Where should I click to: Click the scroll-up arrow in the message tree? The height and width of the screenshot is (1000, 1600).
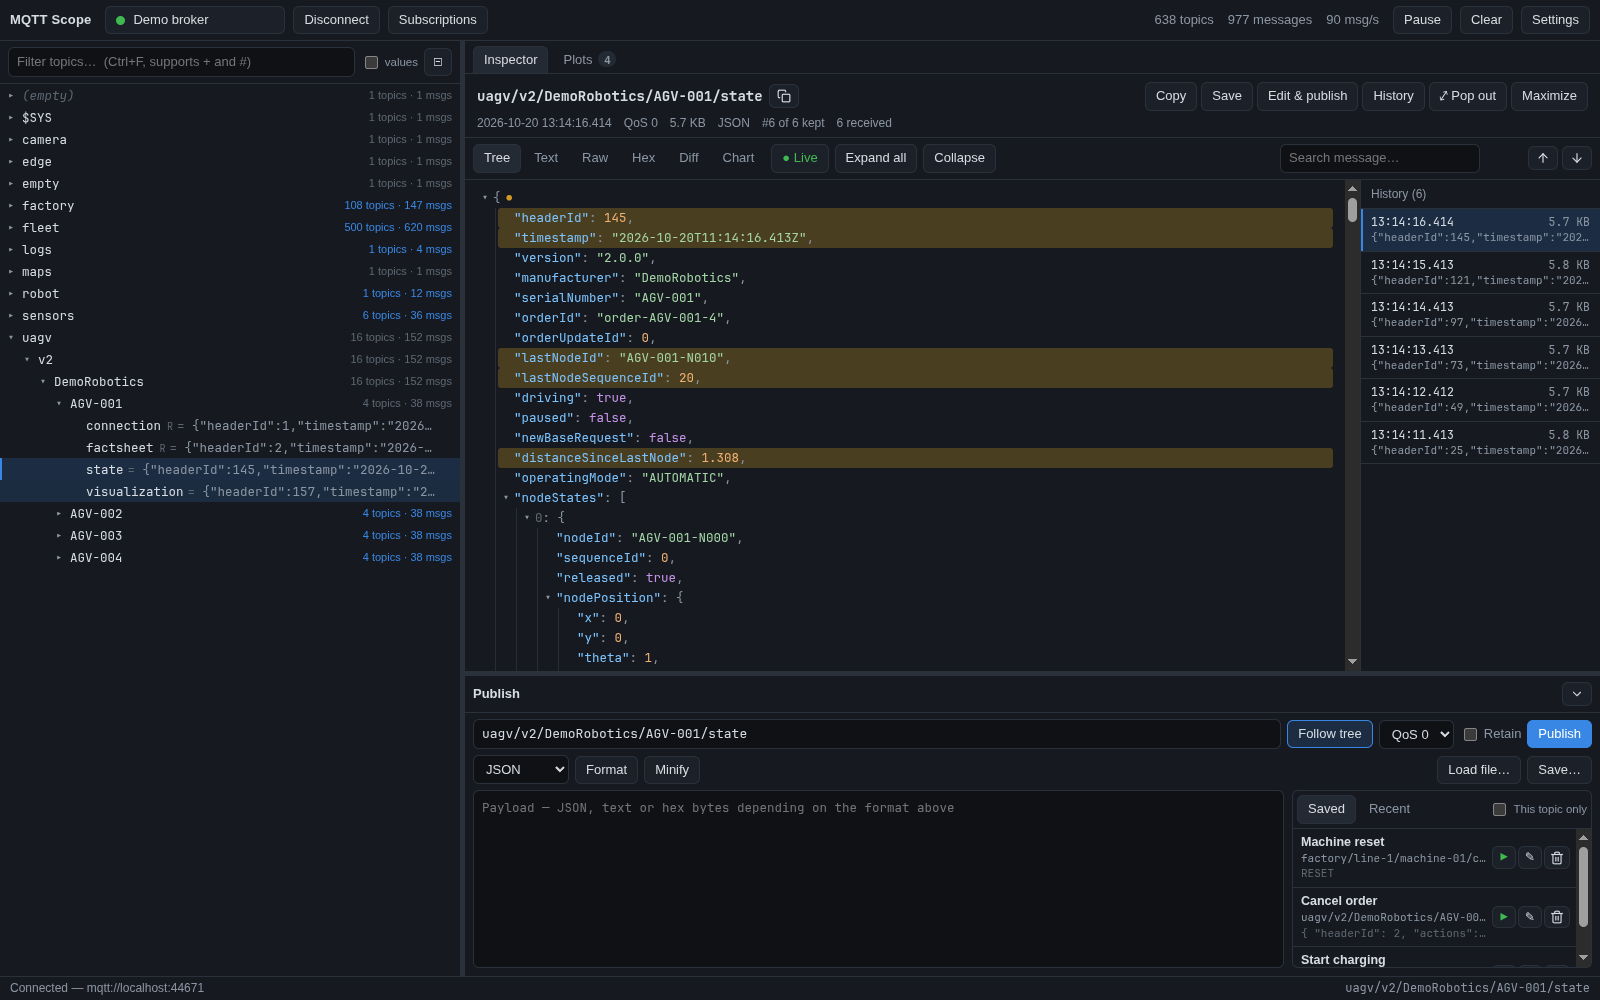[x=1352, y=189]
